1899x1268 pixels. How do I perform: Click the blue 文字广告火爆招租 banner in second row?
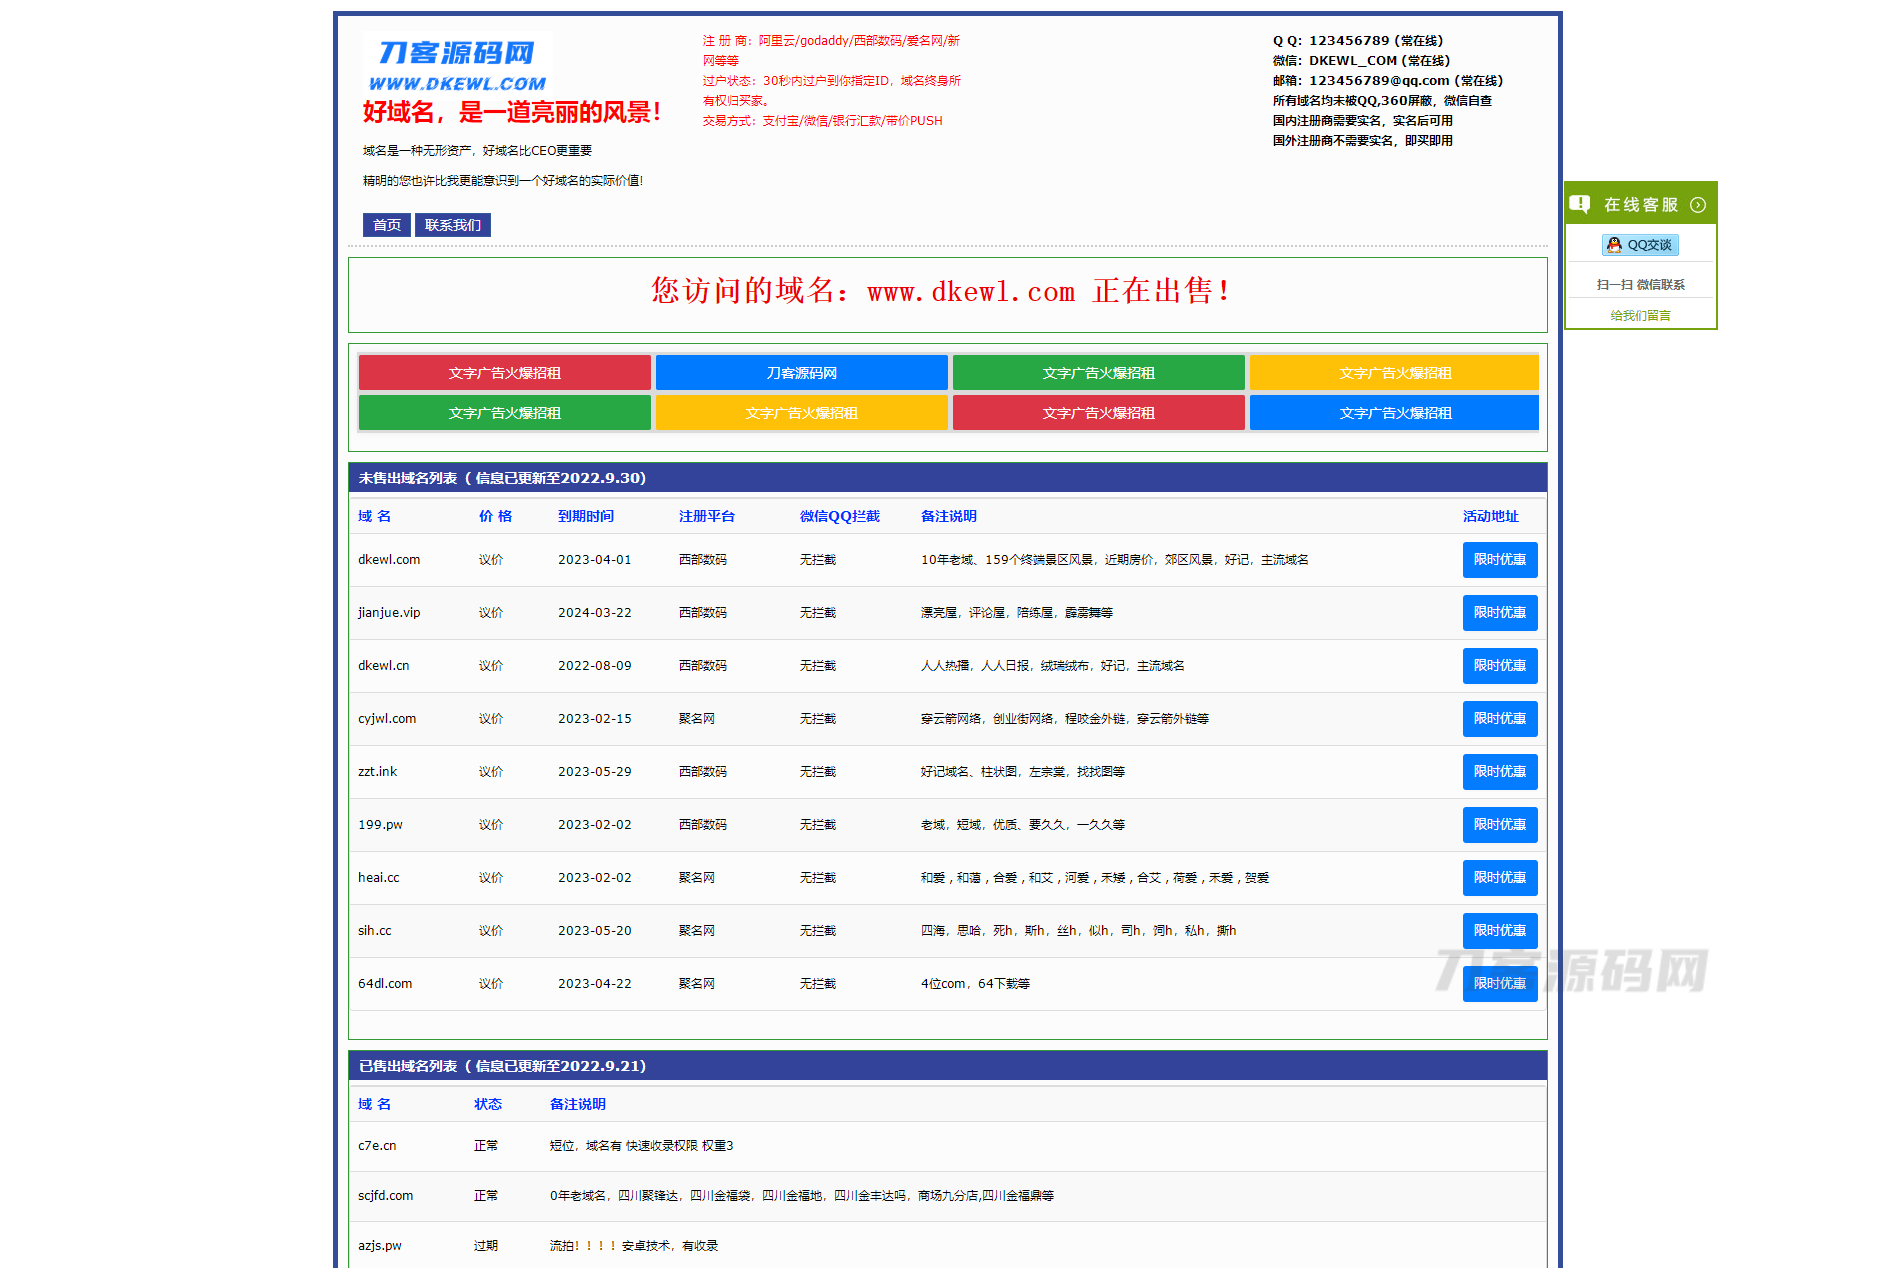tap(1394, 413)
